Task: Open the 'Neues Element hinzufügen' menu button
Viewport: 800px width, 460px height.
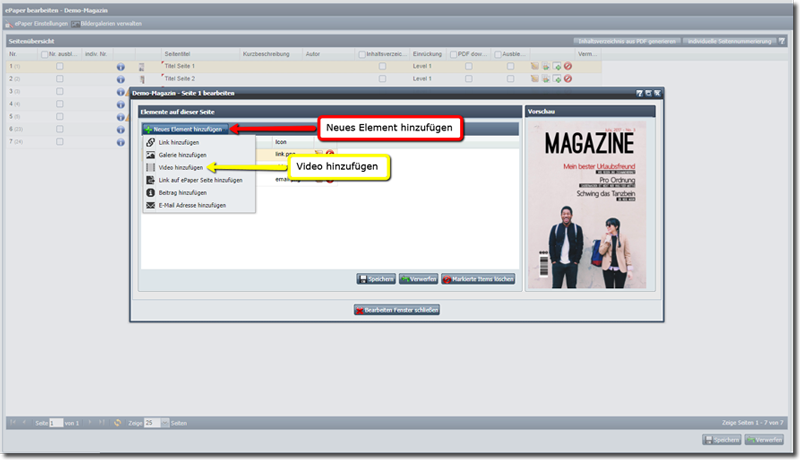Action: [186, 129]
